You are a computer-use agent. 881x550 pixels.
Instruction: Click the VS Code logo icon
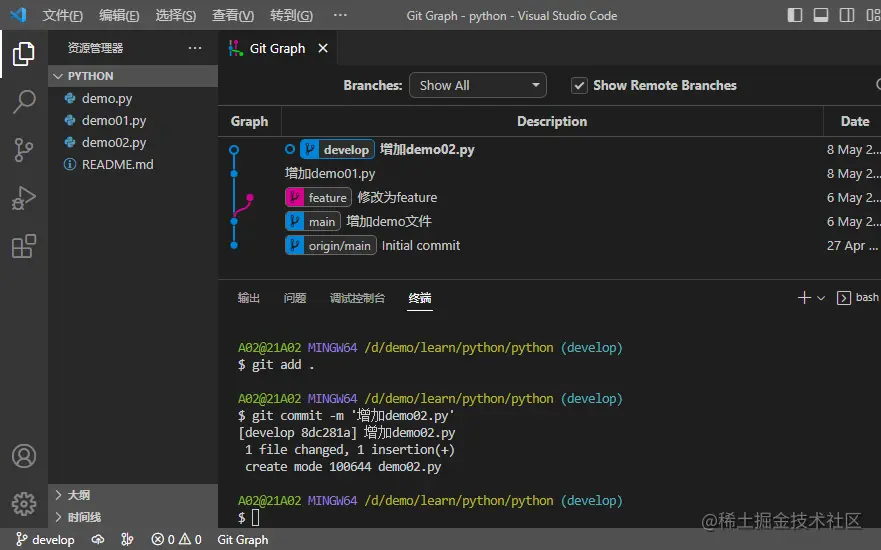18,15
